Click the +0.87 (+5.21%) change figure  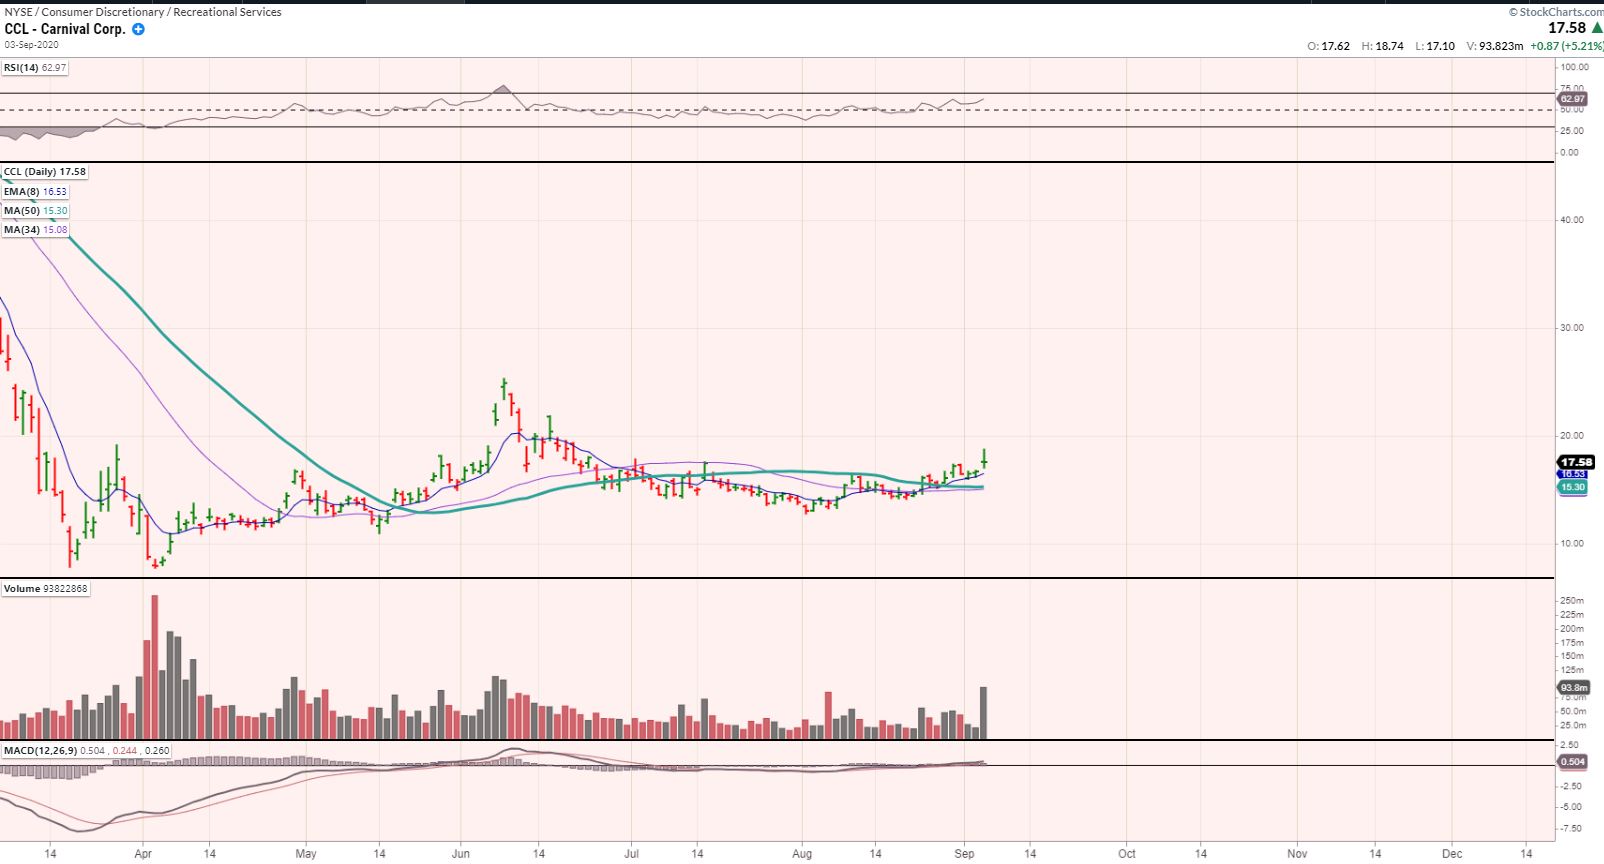[1566, 46]
